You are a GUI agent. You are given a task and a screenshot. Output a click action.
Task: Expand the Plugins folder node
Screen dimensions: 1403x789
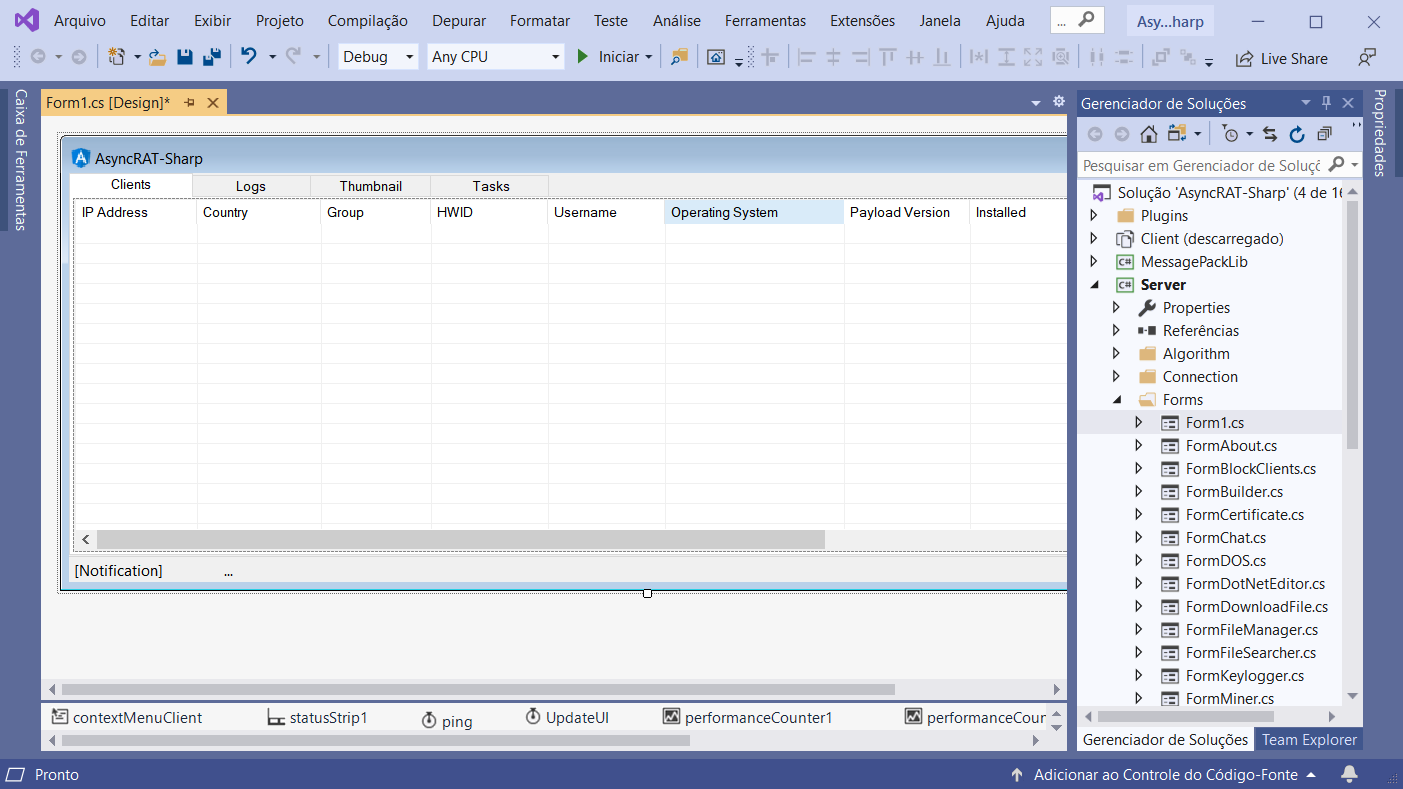[1093, 215]
